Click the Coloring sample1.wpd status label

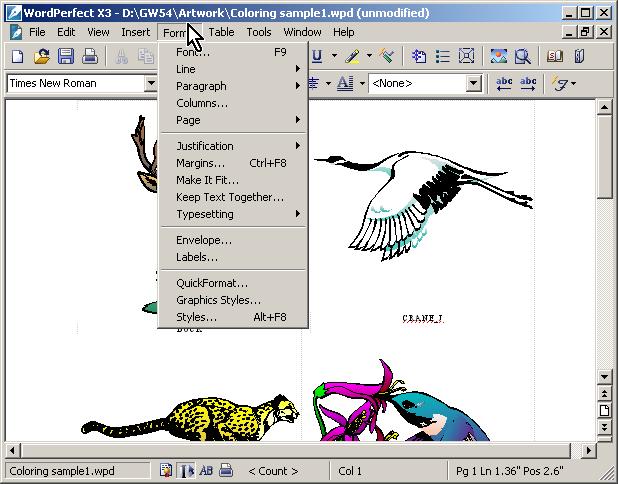(78, 471)
